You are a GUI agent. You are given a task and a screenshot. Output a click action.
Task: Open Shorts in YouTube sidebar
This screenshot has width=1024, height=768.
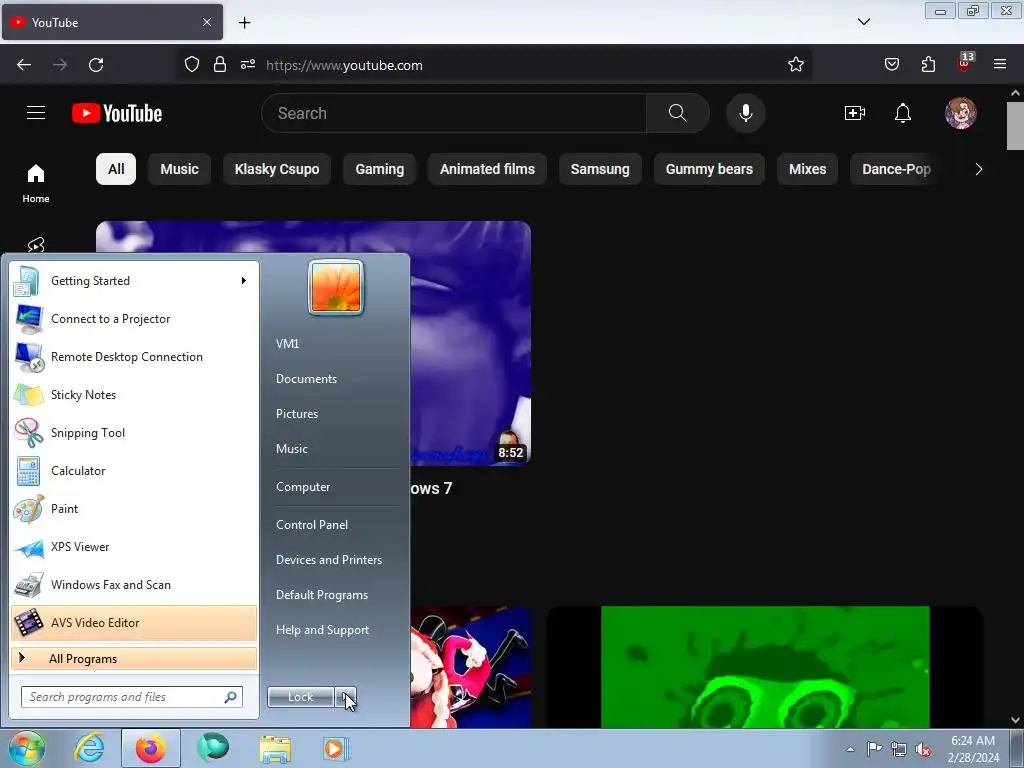click(x=36, y=244)
